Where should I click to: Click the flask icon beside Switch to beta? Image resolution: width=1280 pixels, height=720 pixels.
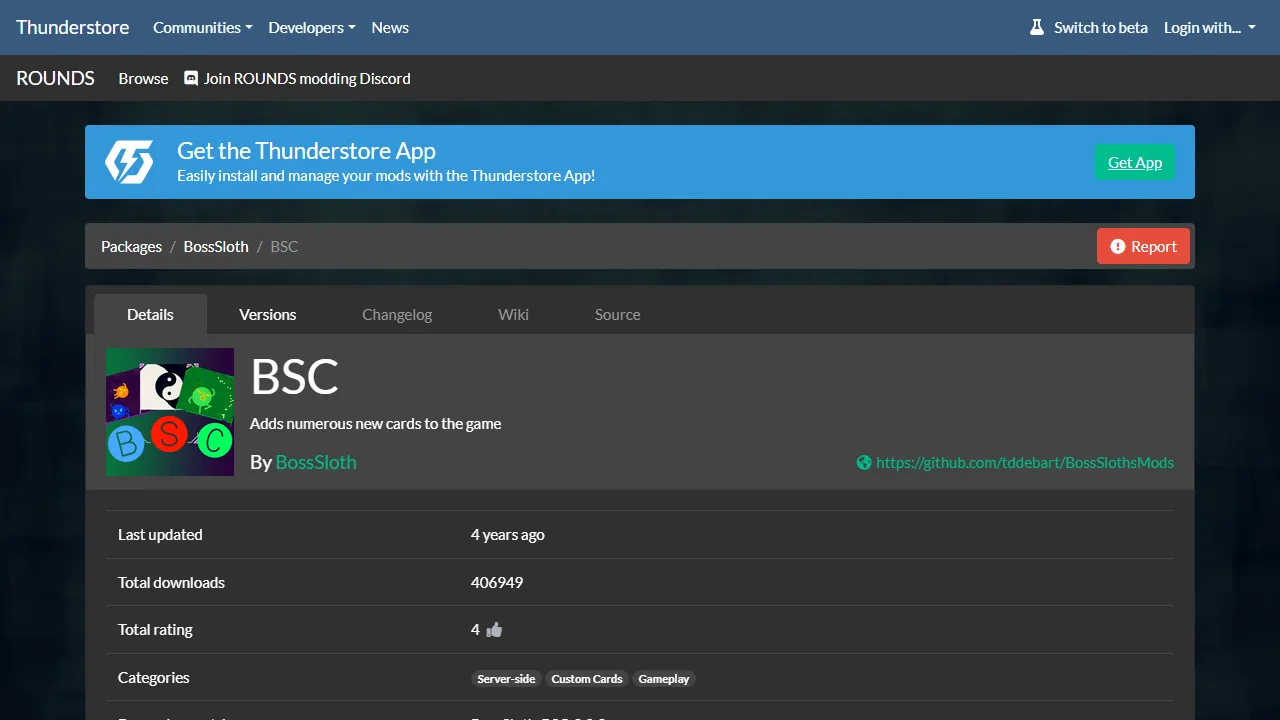click(1036, 27)
